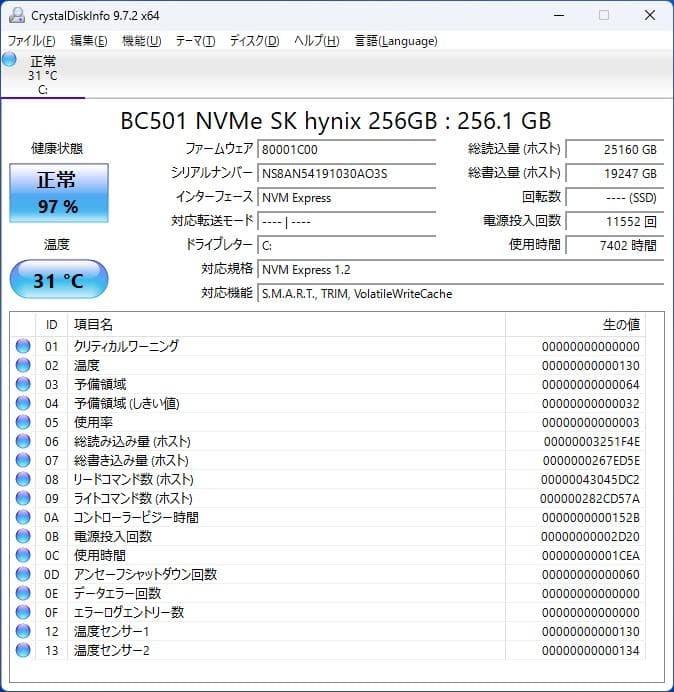Click status orb for ID 09 ライトコマンド数
This screenshot has height=692, width=674.
point(23,498)
